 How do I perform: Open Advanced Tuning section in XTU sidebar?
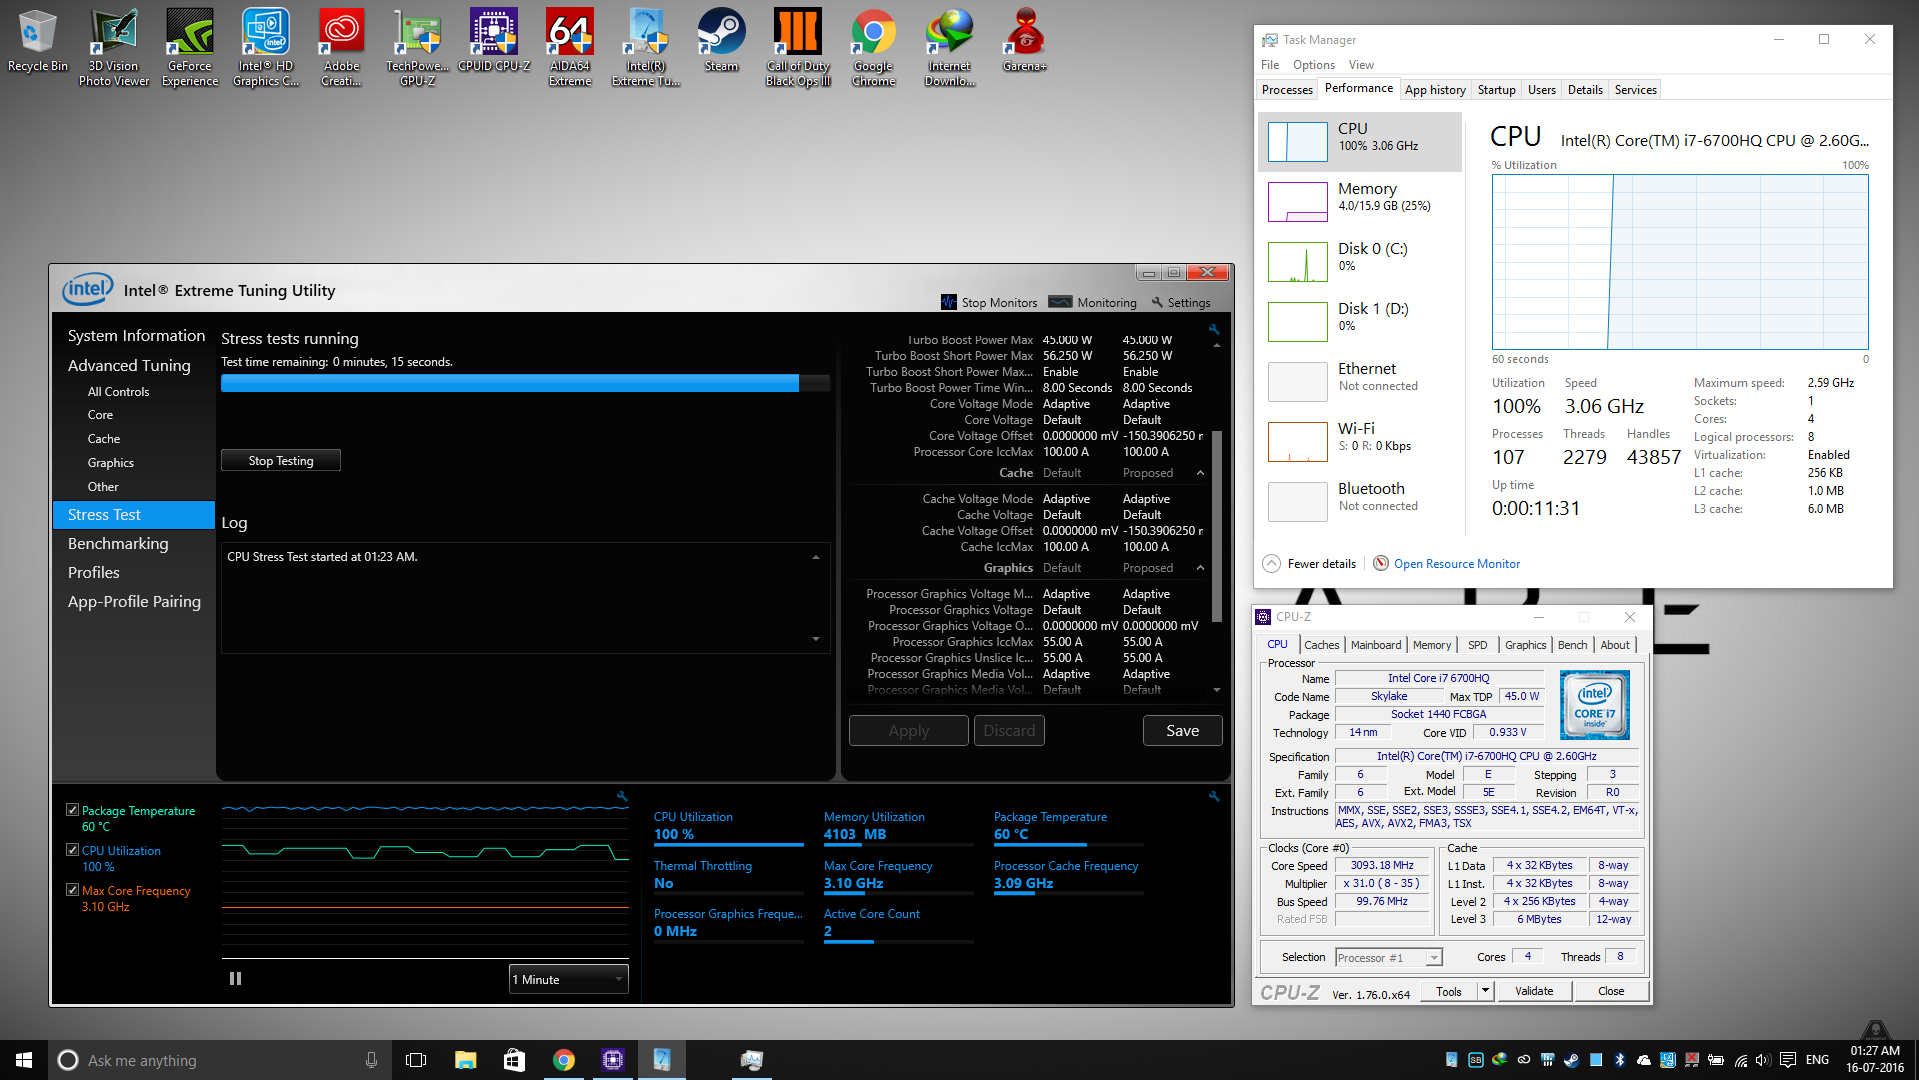click(x=129, y=366)
